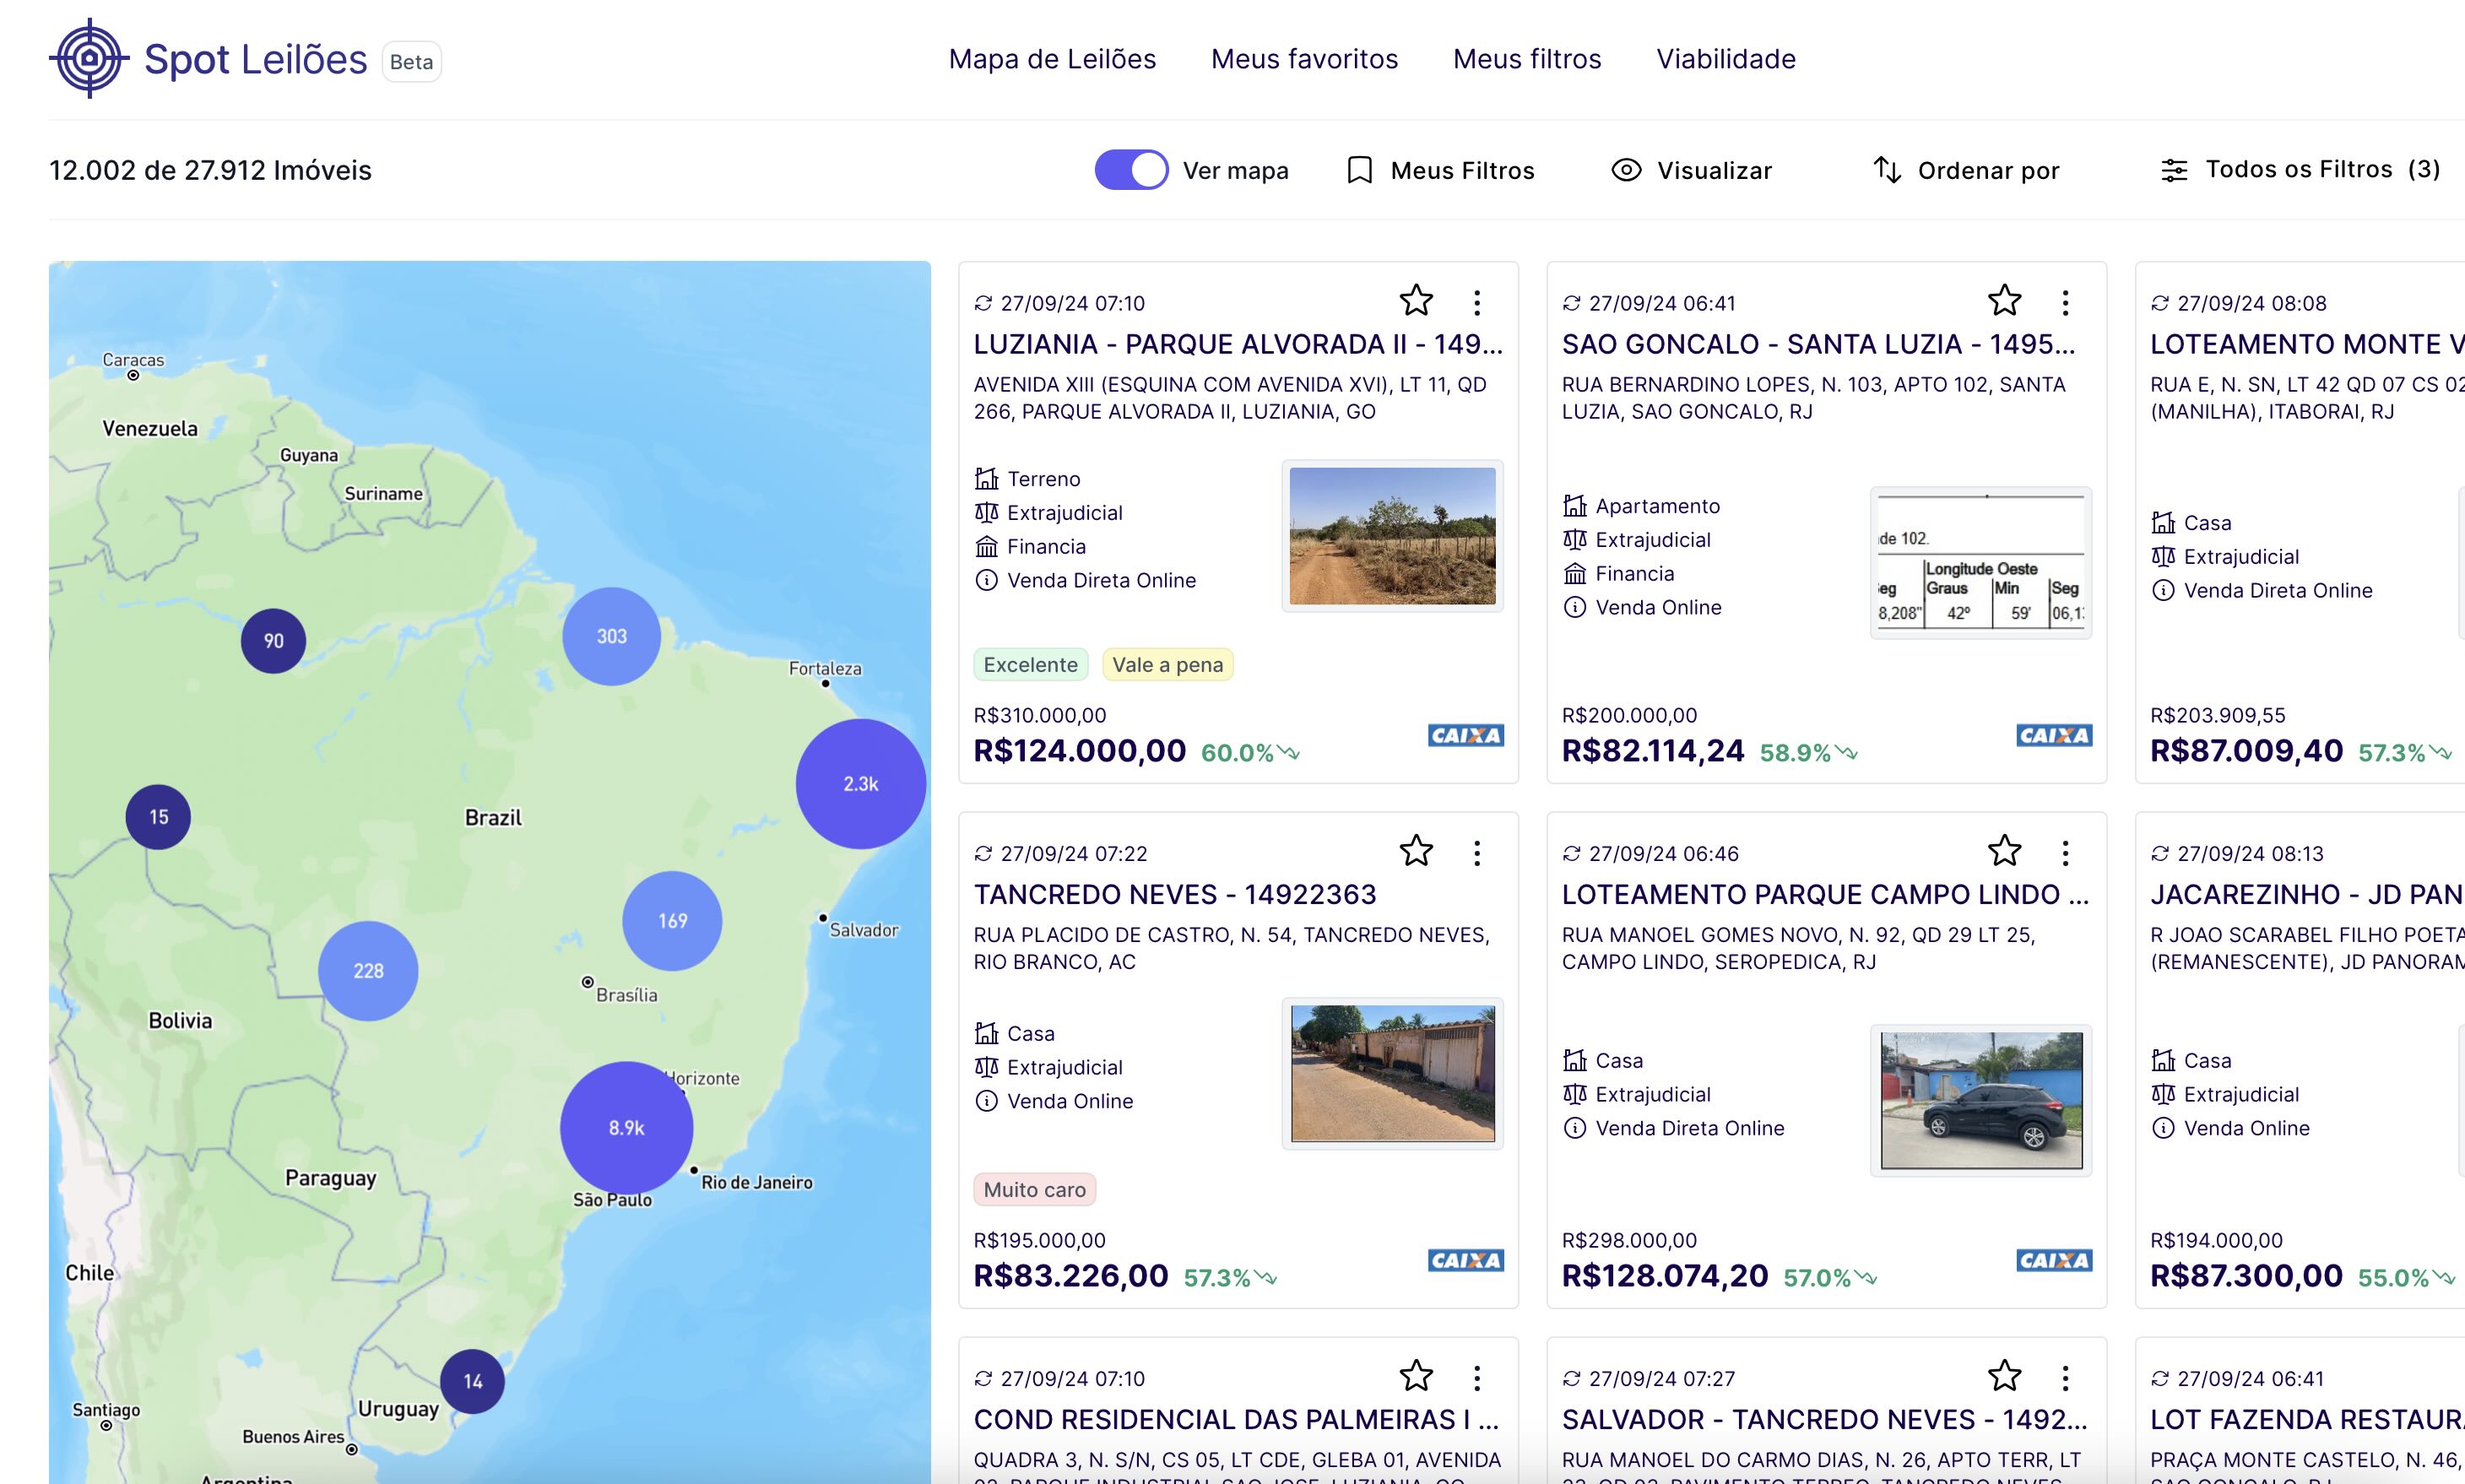
Task: Click the Muito caro tag
Action: coord(1034,1190)
